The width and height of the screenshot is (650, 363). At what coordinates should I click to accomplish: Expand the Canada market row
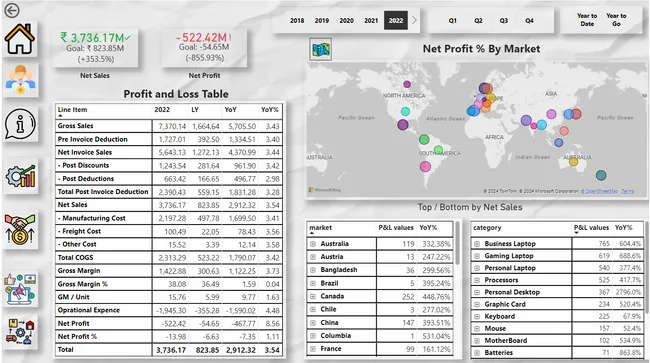point(313,296)
